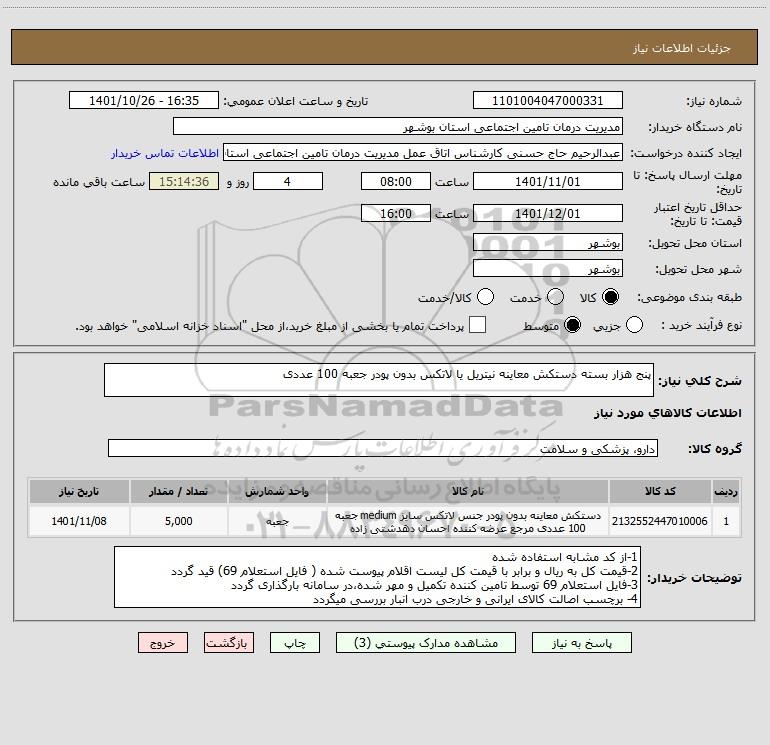Click the announcement date field 1401/10/26 - 16:35

tap(144, 101)
